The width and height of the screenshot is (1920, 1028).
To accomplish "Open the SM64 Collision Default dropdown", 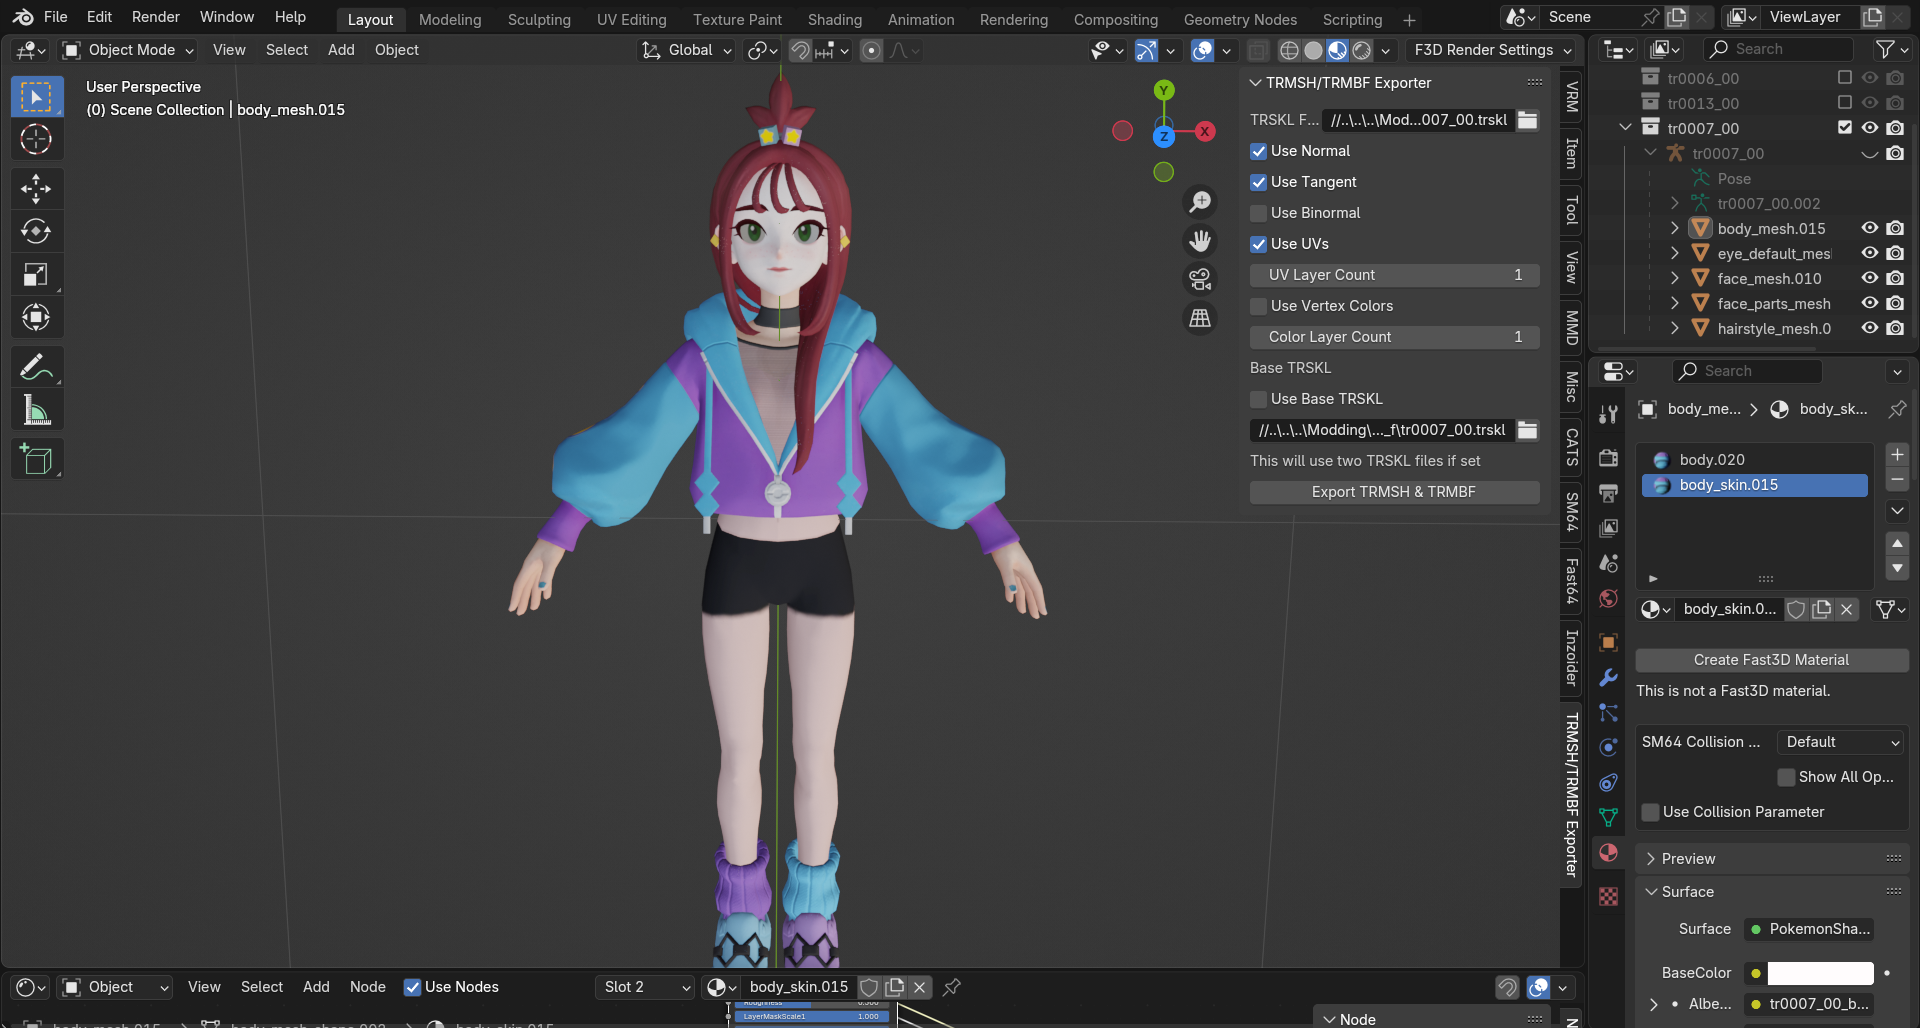I will (x=1841, y=742).
